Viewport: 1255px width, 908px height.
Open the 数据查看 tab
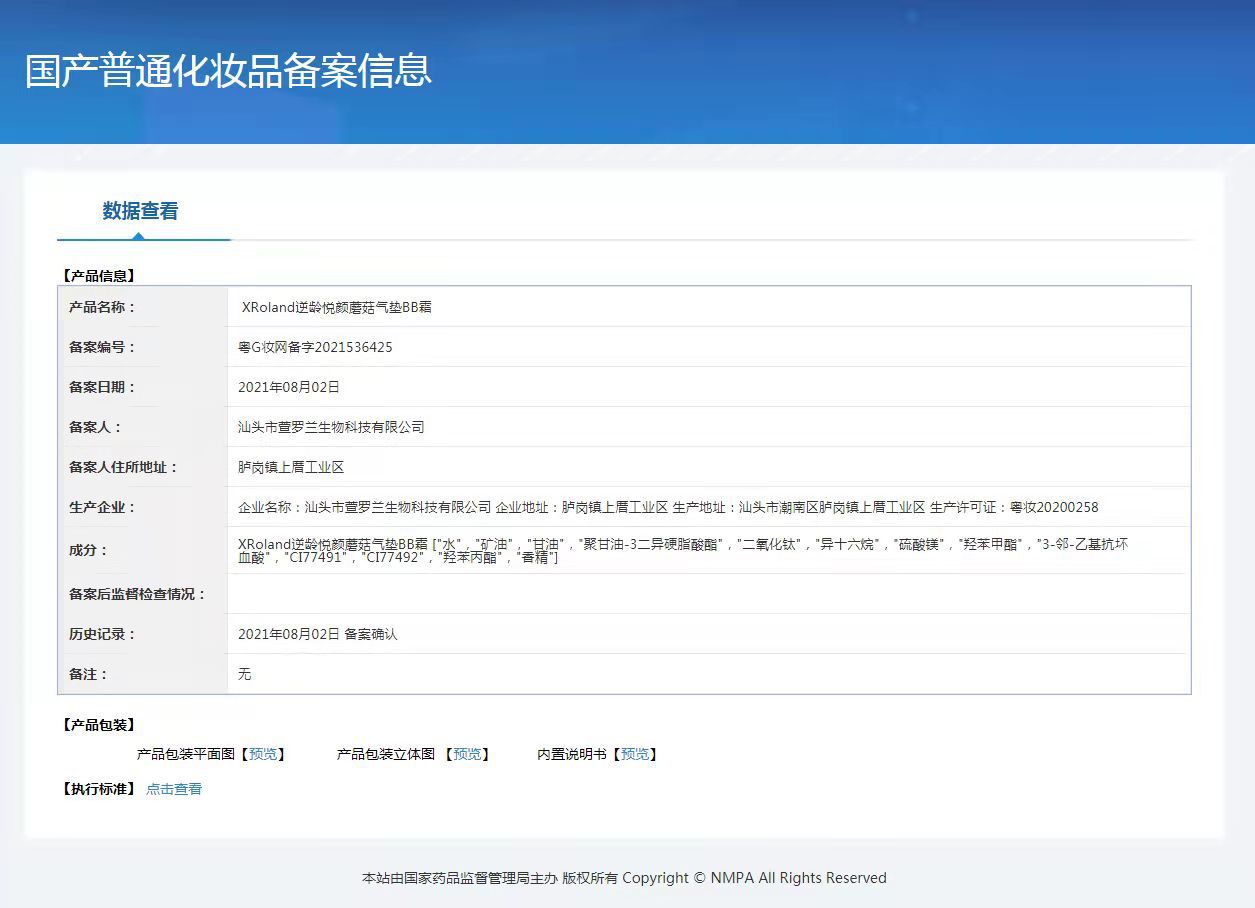(x=140, y=211)
